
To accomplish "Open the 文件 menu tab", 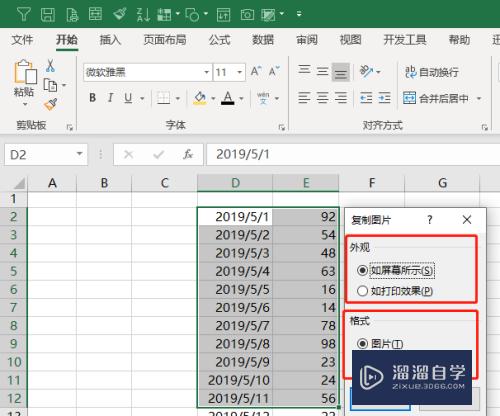I will tap(22, 40).
